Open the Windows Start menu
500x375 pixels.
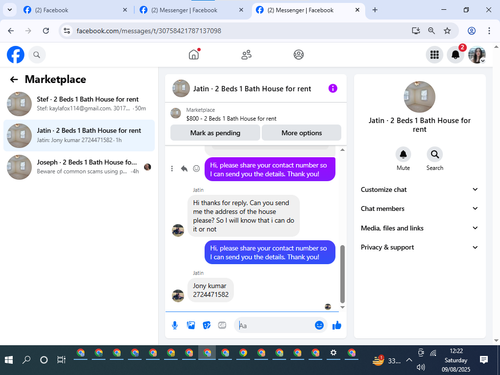point(9,360)
